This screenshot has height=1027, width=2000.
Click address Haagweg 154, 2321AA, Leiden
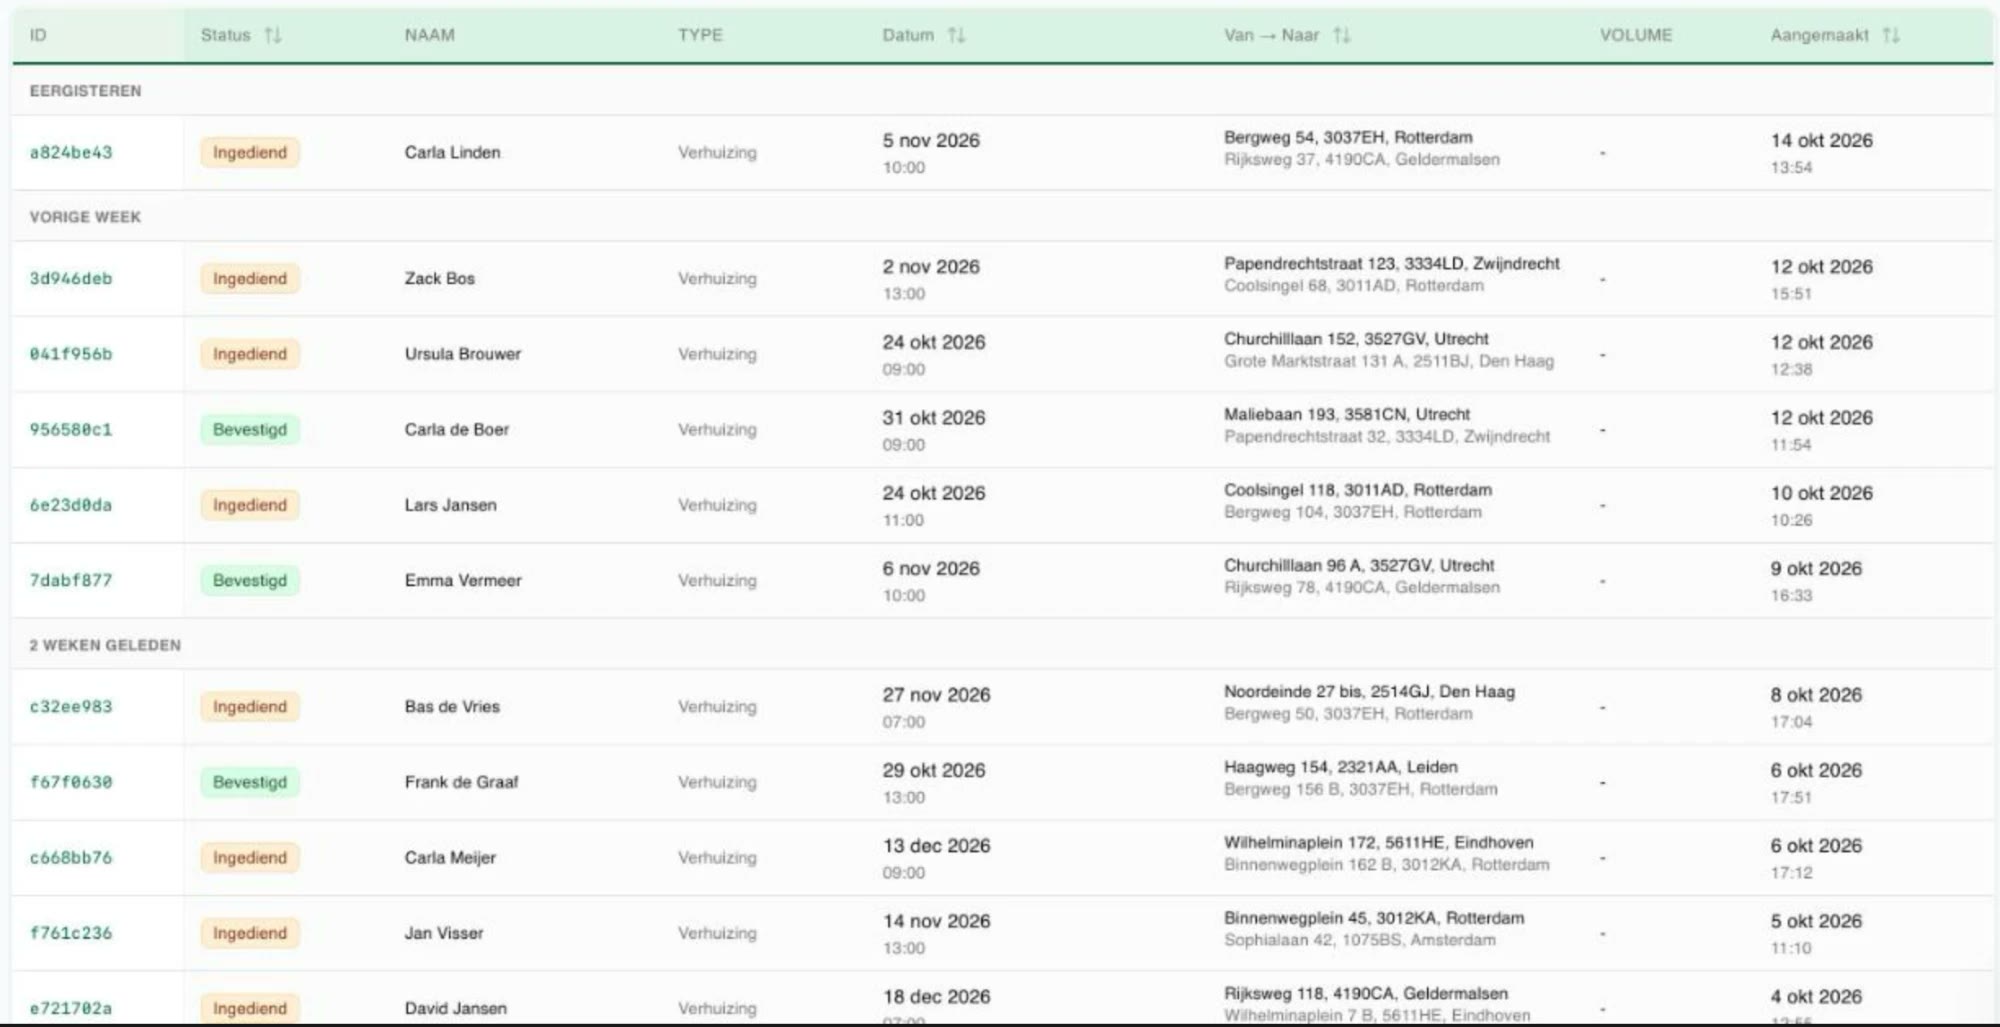coord(1341,768)
